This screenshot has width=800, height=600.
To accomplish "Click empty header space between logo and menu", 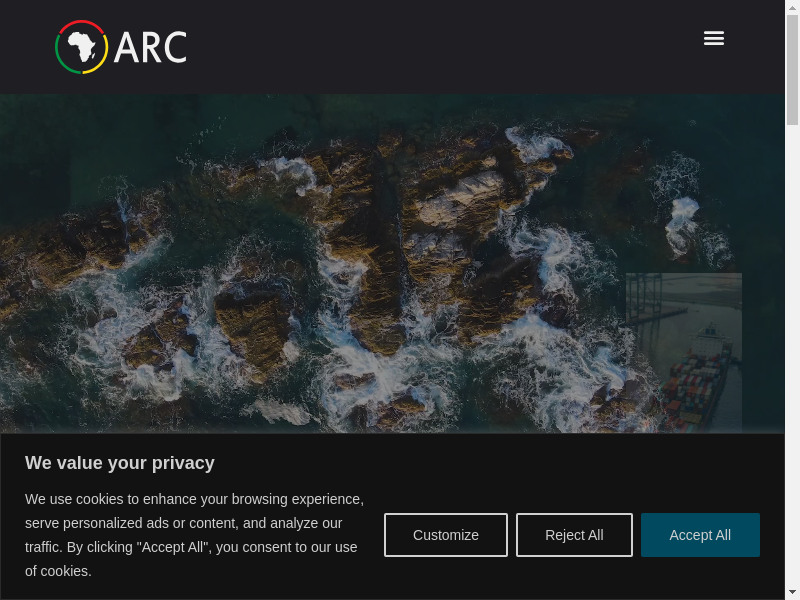I will (440, 47).
